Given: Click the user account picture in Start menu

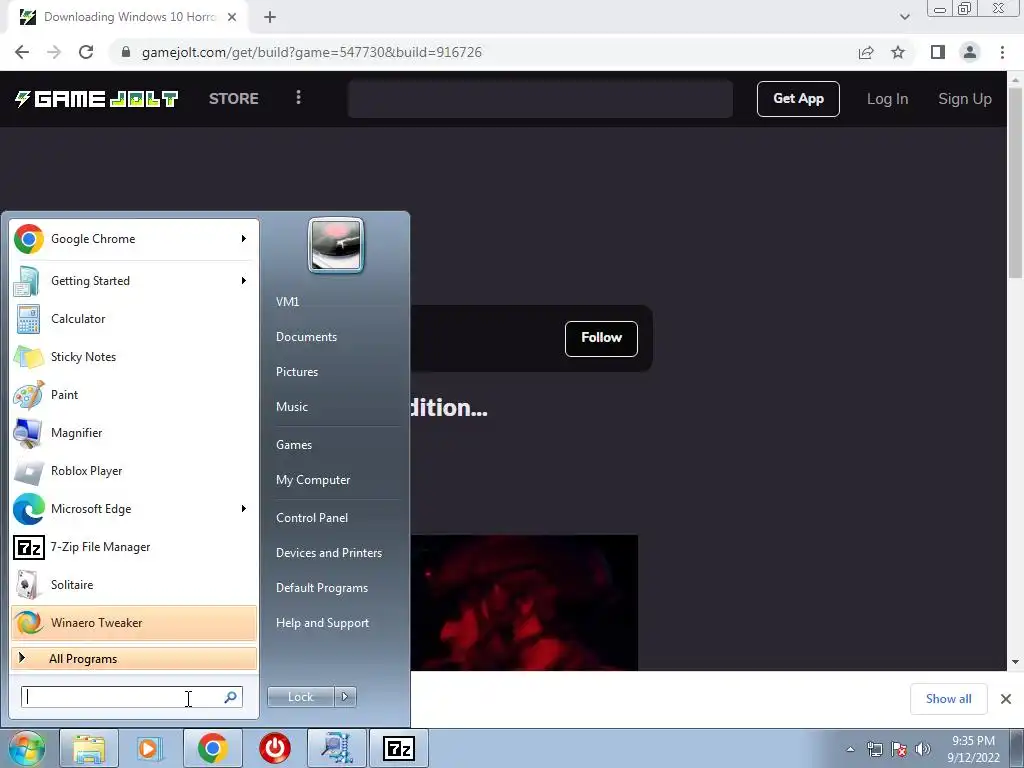Looking at the screenshot, I should tap(336, 245).
